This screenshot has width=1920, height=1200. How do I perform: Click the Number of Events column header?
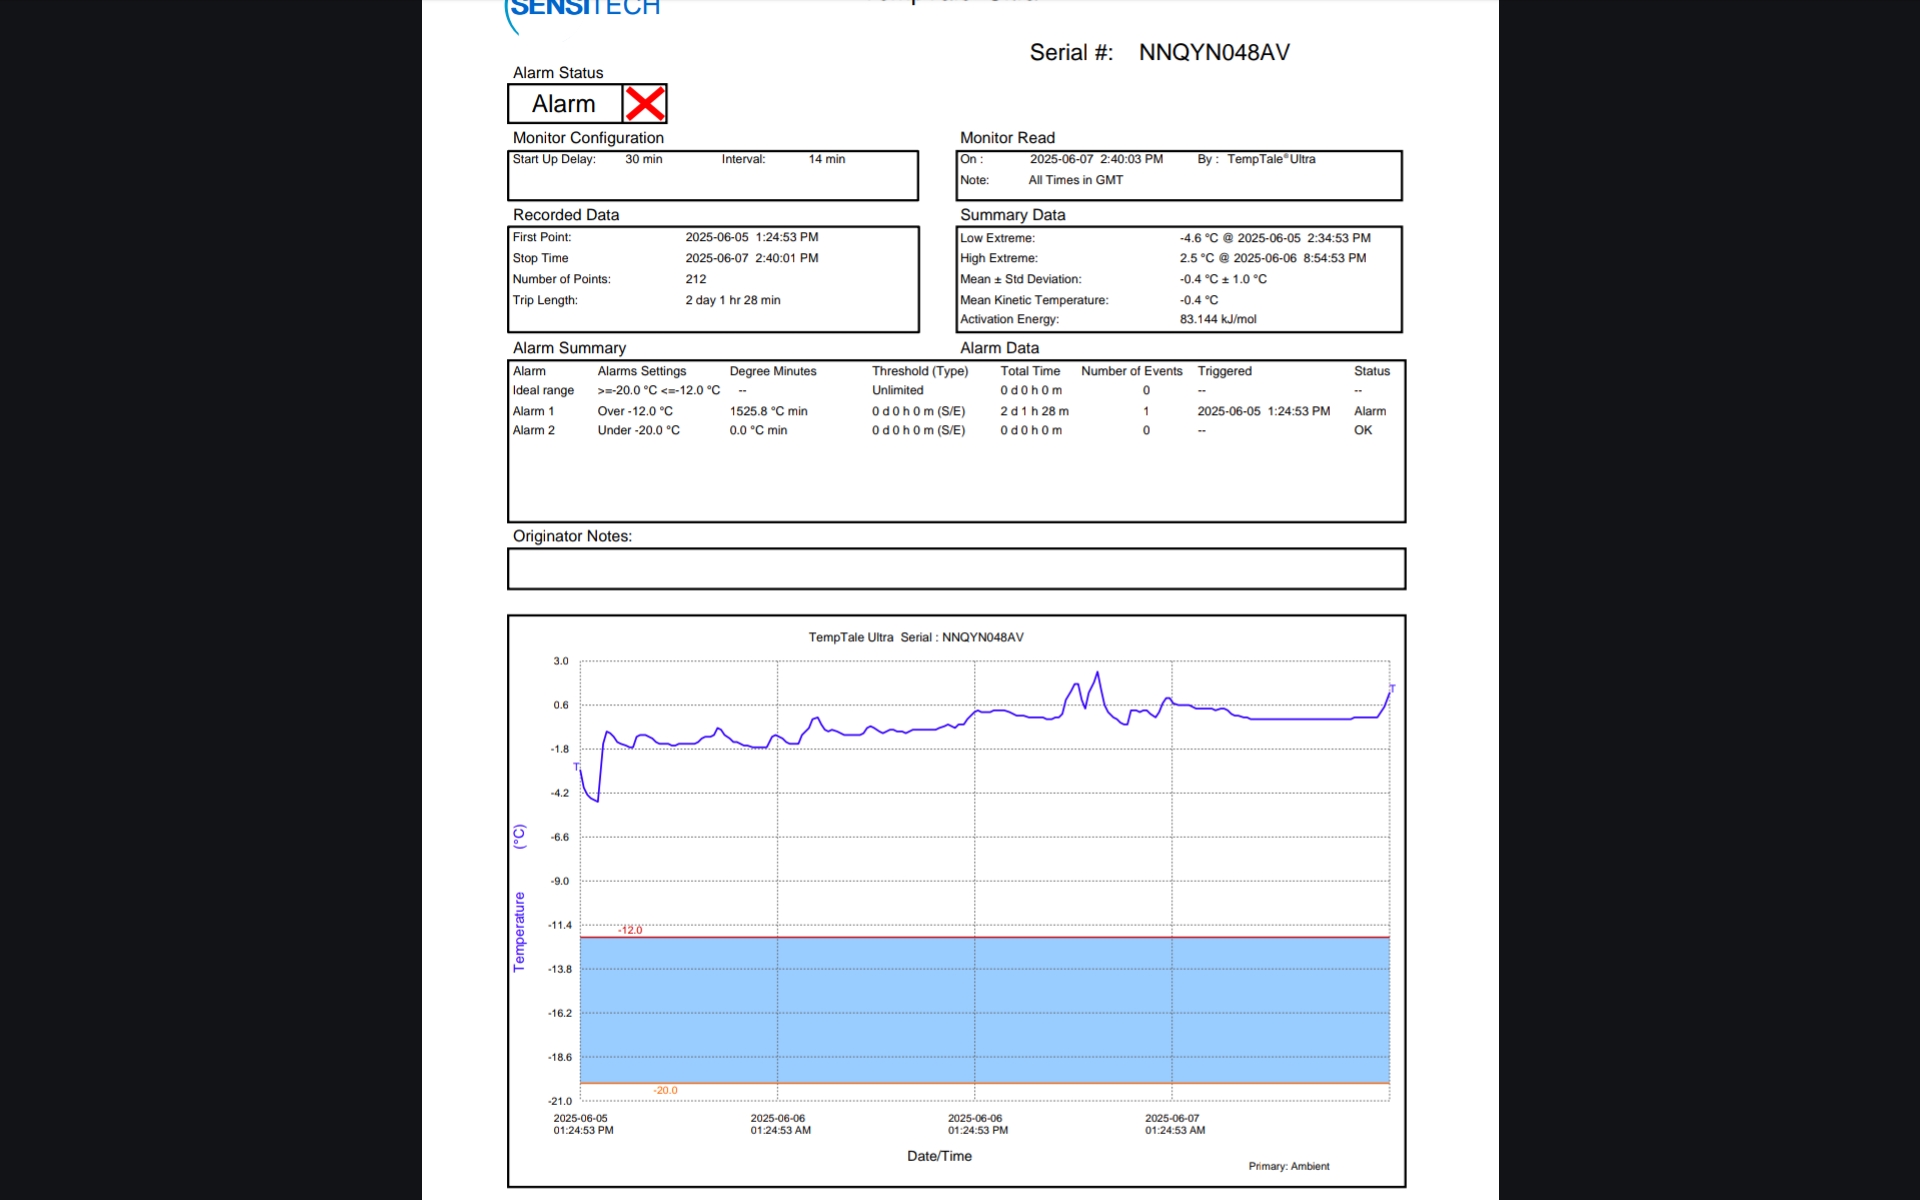click(x=1131, y=371)
